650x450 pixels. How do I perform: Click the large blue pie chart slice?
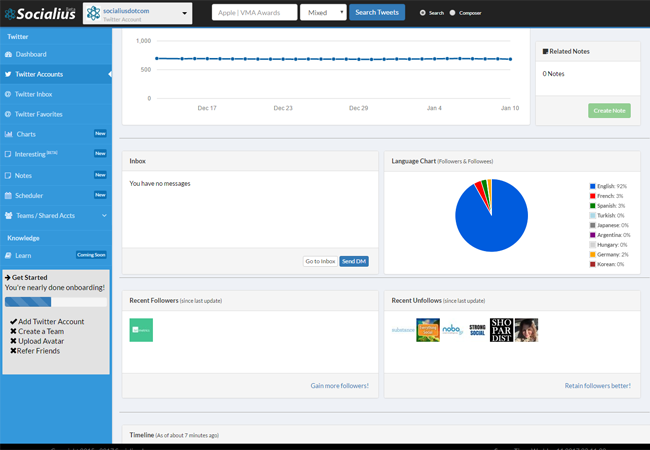coord(491,226)
